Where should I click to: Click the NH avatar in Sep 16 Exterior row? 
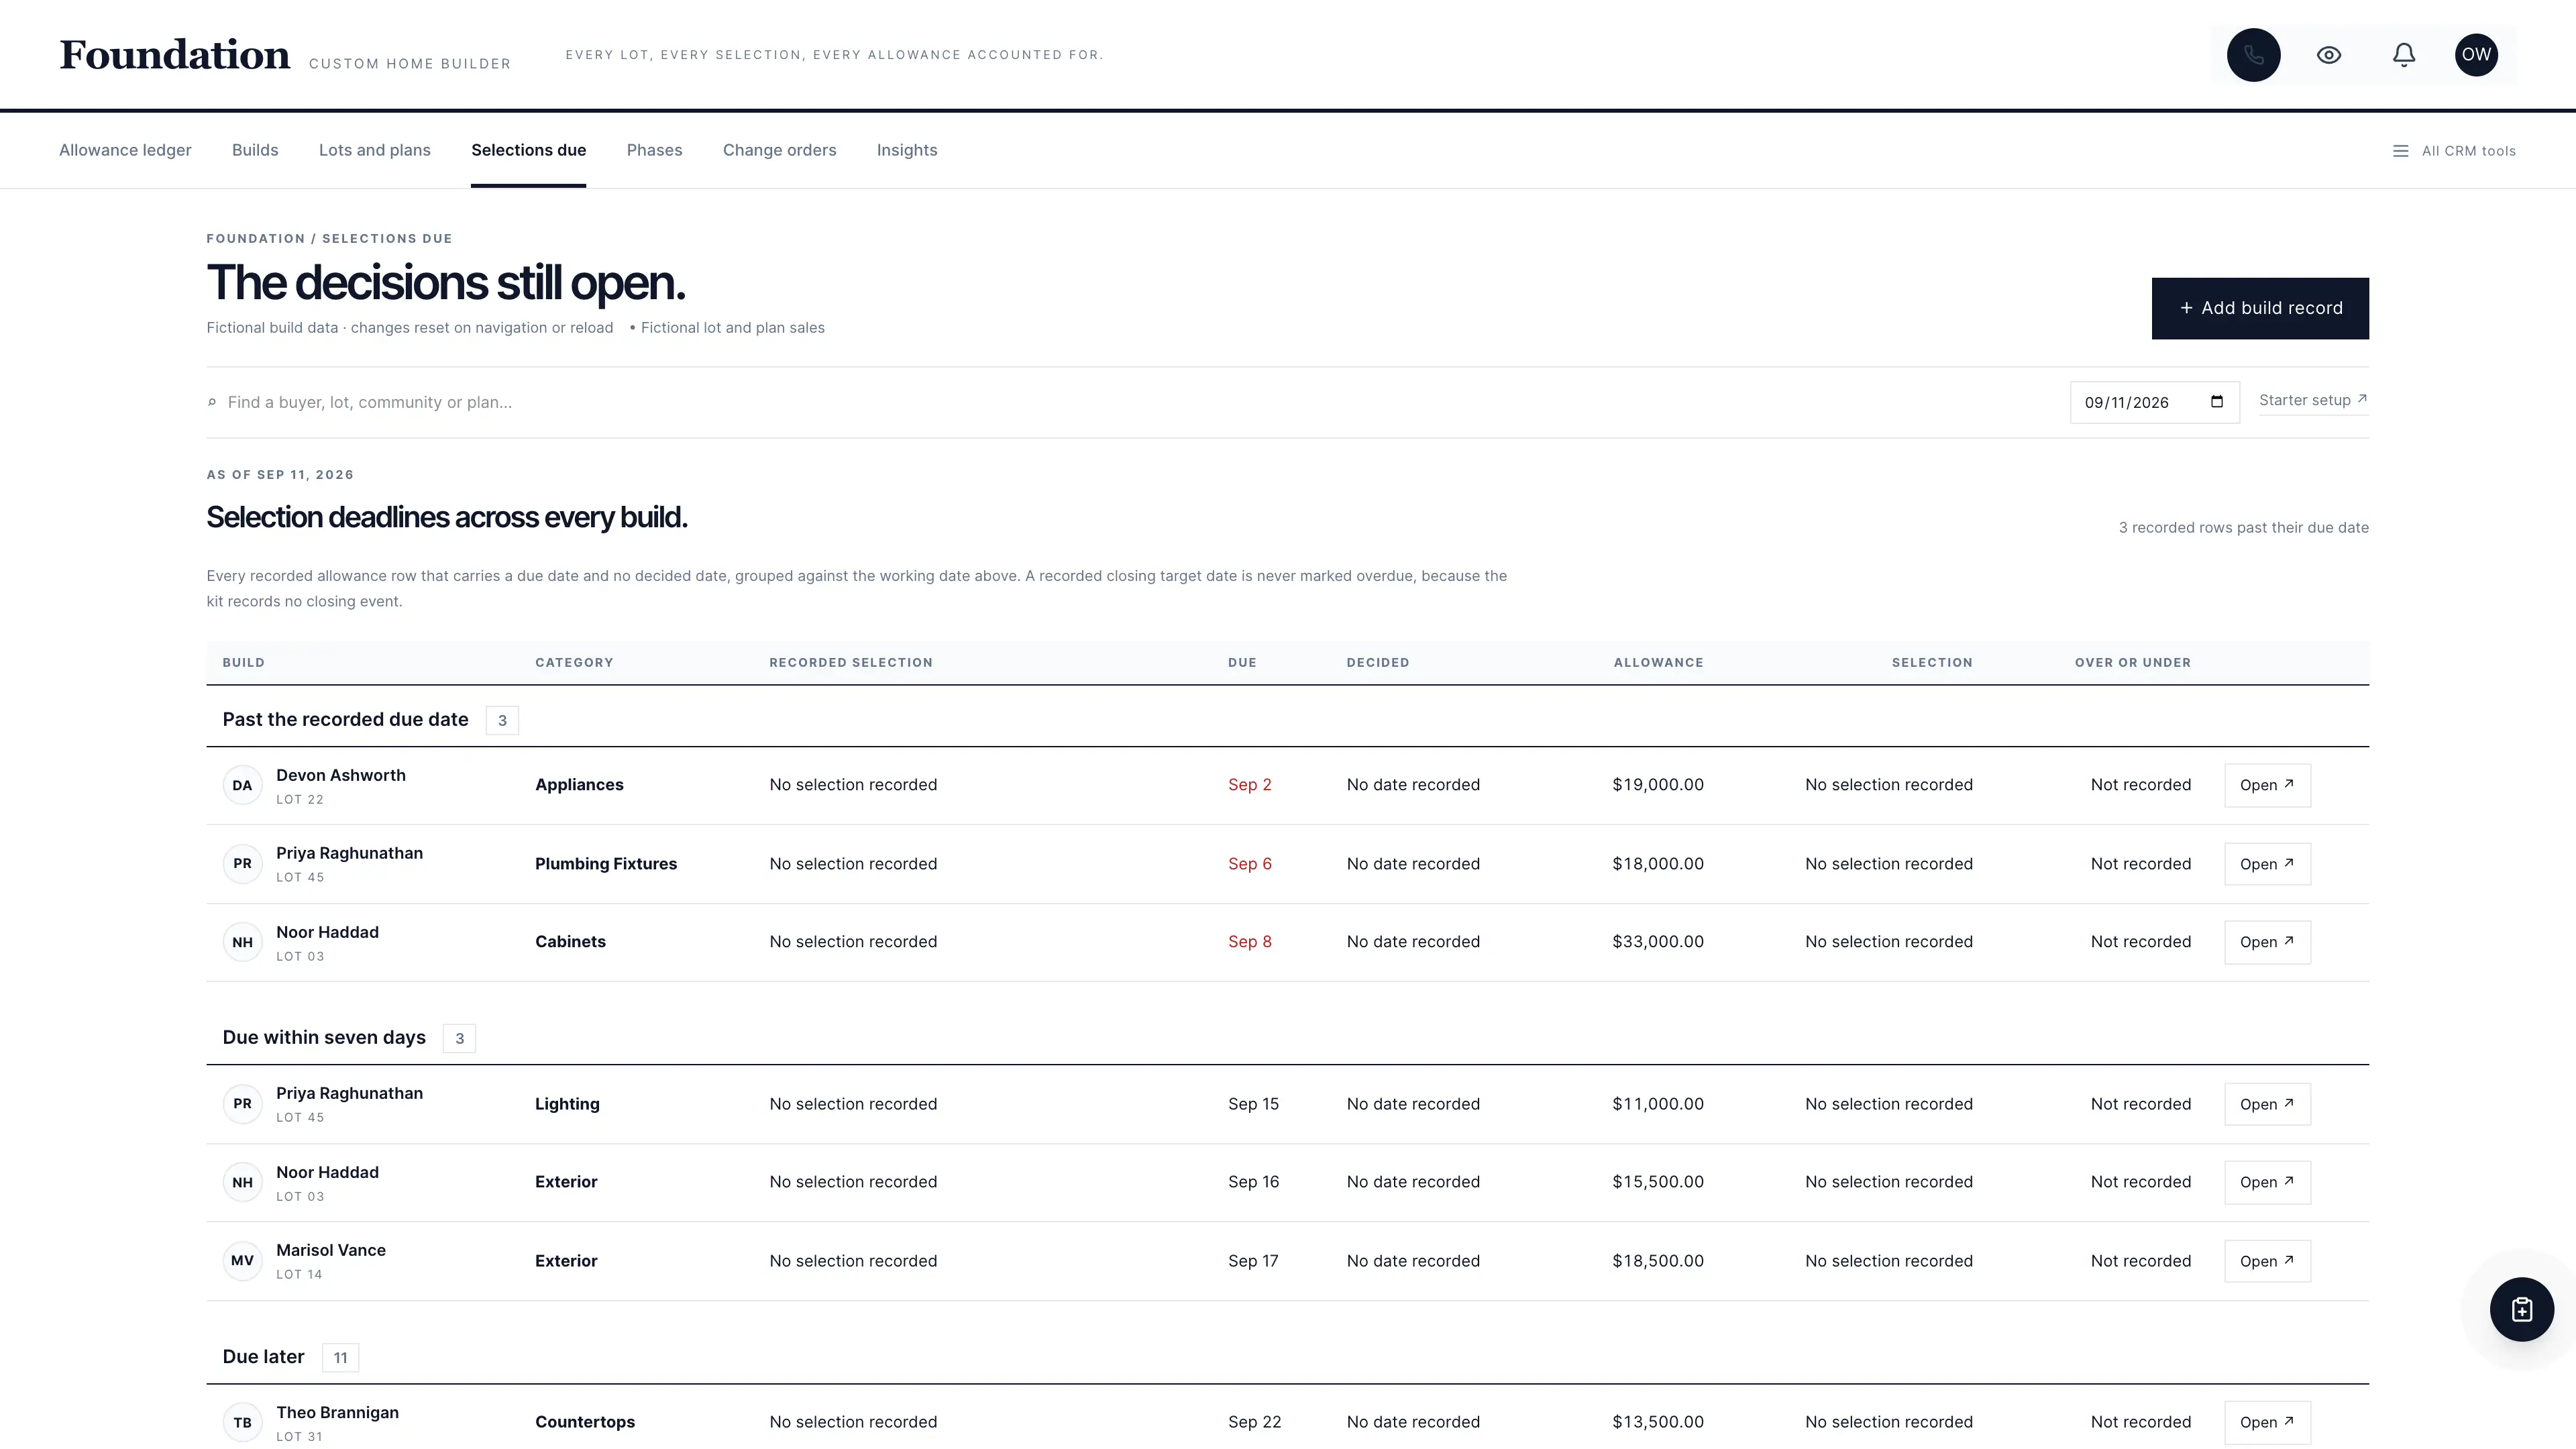coord(242,1182)
